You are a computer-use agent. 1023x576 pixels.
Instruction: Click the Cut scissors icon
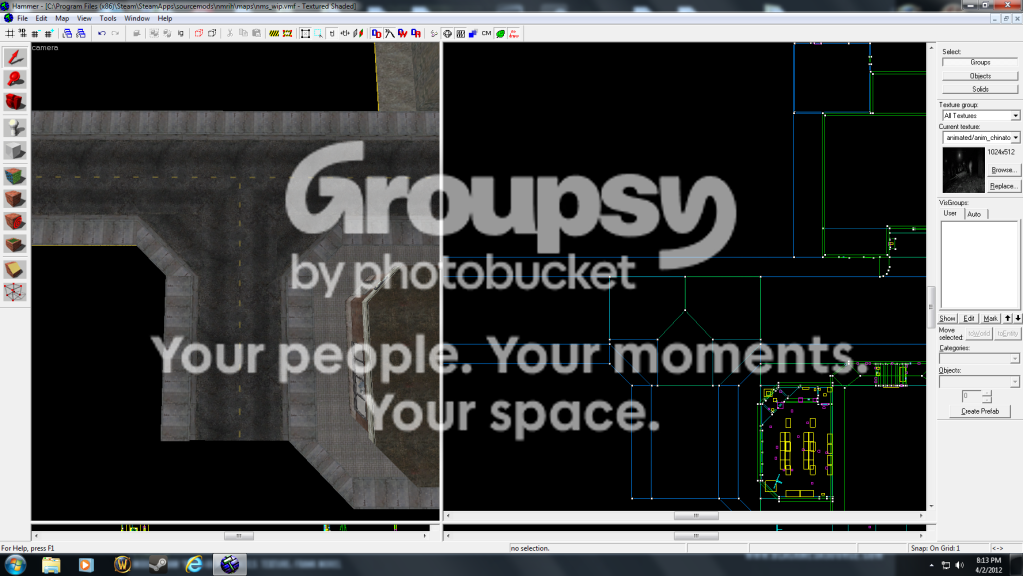229,33
